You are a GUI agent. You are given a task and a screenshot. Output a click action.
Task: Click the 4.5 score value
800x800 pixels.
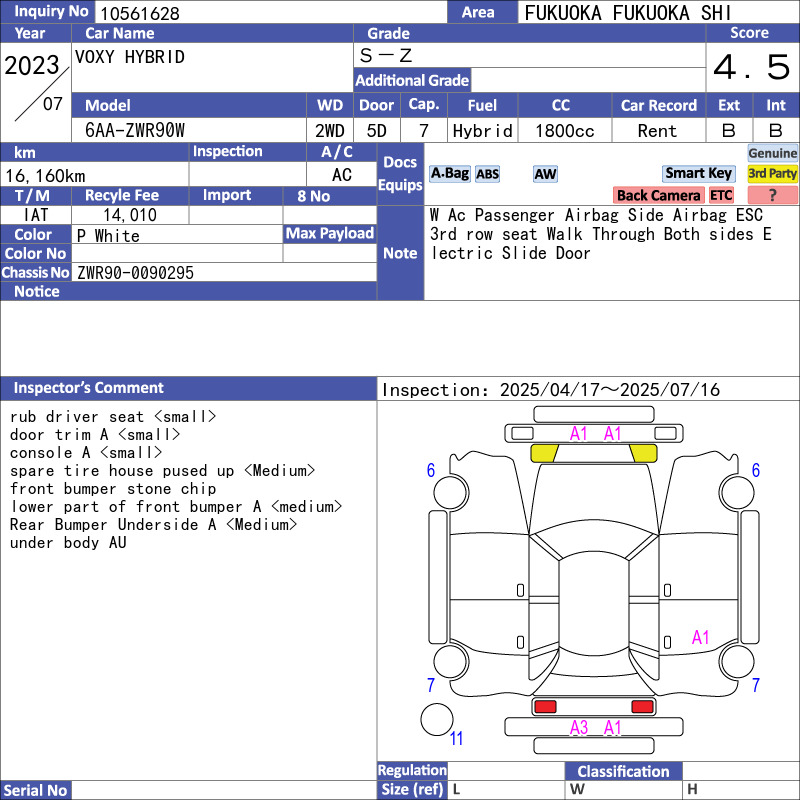(751, 68)
